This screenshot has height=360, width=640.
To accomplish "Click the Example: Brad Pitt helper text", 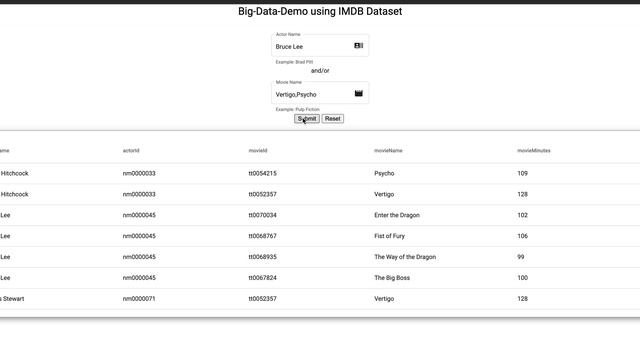I will [294, 62].
